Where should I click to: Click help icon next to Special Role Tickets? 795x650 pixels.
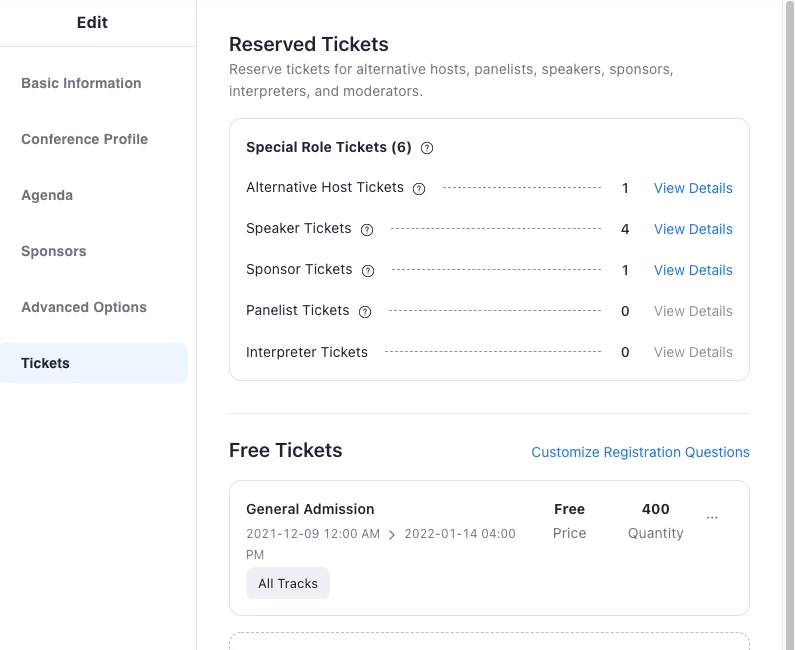tap(427, 148)
